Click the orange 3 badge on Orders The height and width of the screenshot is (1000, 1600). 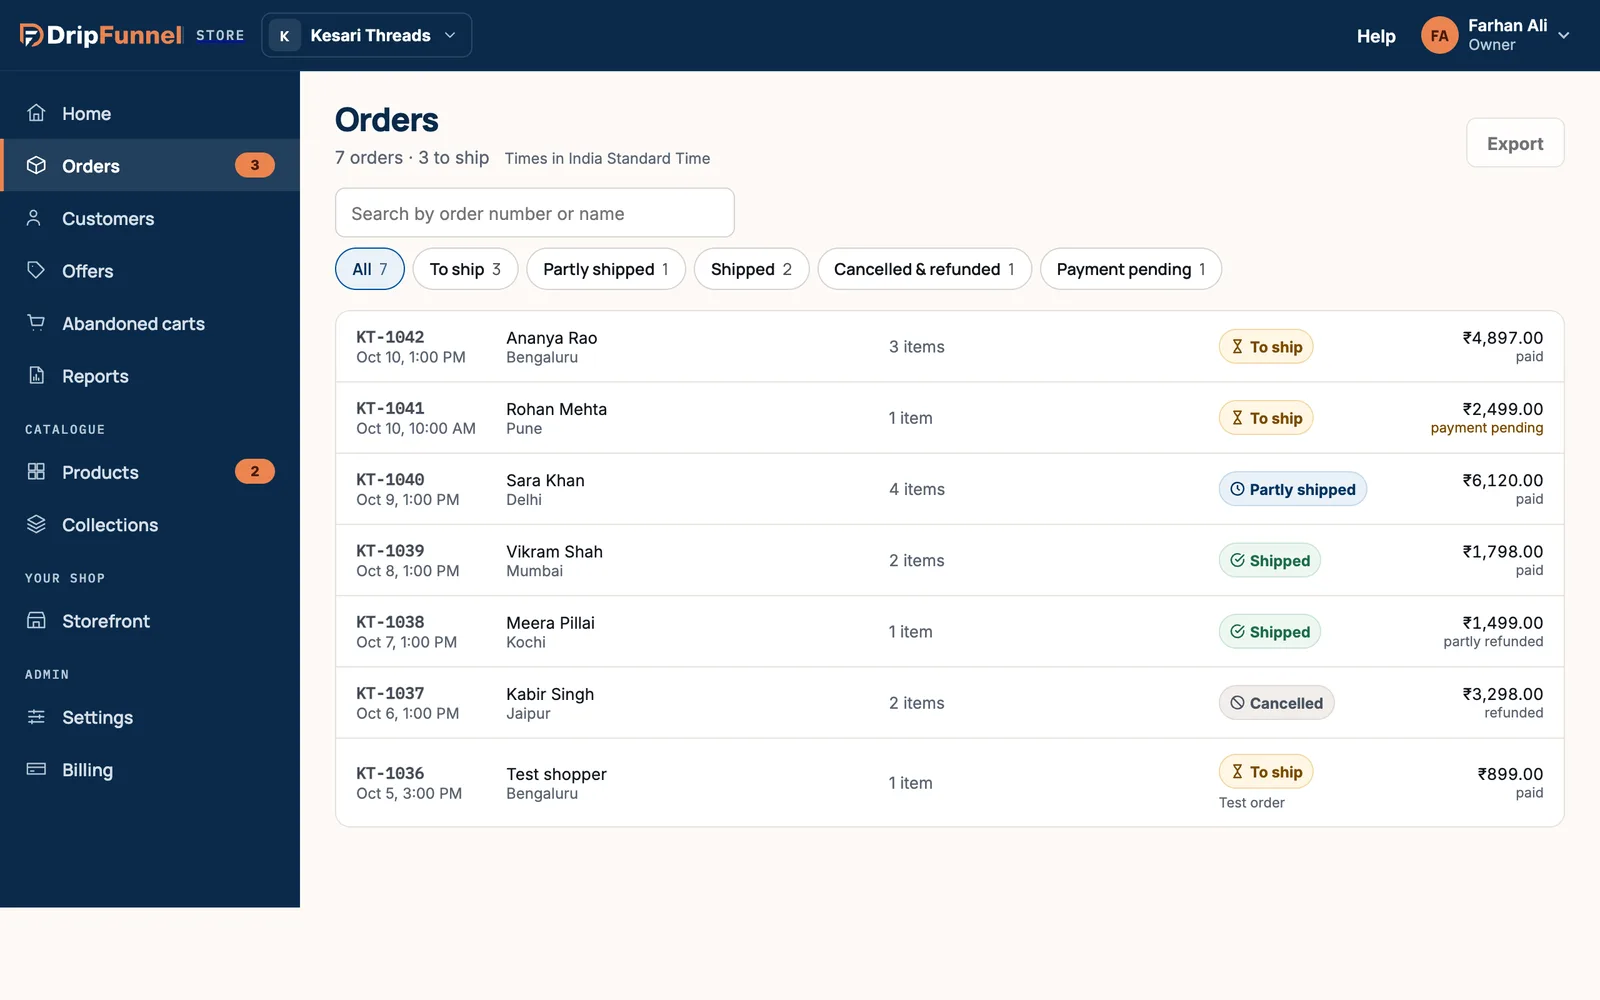(x=254, y=165)
